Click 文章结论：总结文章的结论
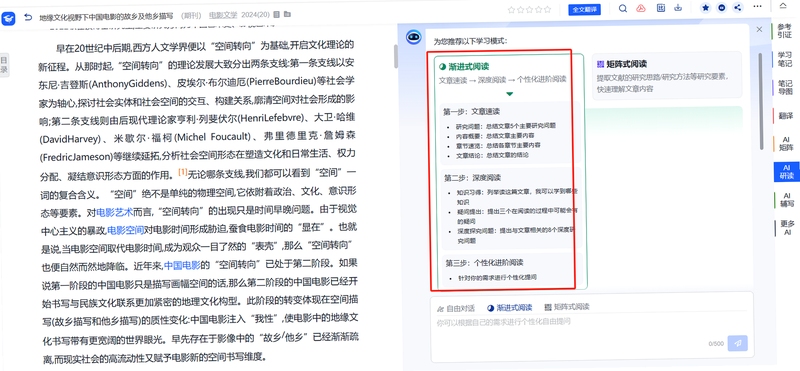Image resolution: width=800 pixels, height=371 pixels. (491, 155)
